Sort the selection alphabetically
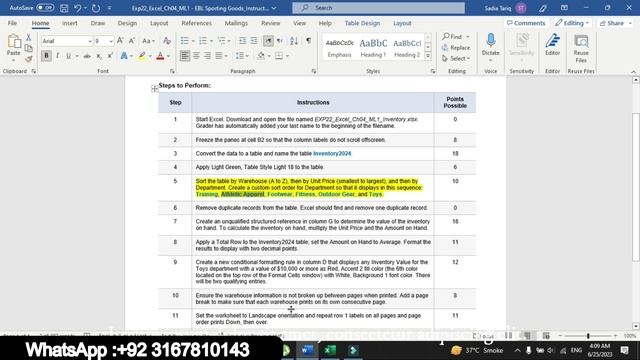Viewport: 640px width, 360px height. point(294,41)
